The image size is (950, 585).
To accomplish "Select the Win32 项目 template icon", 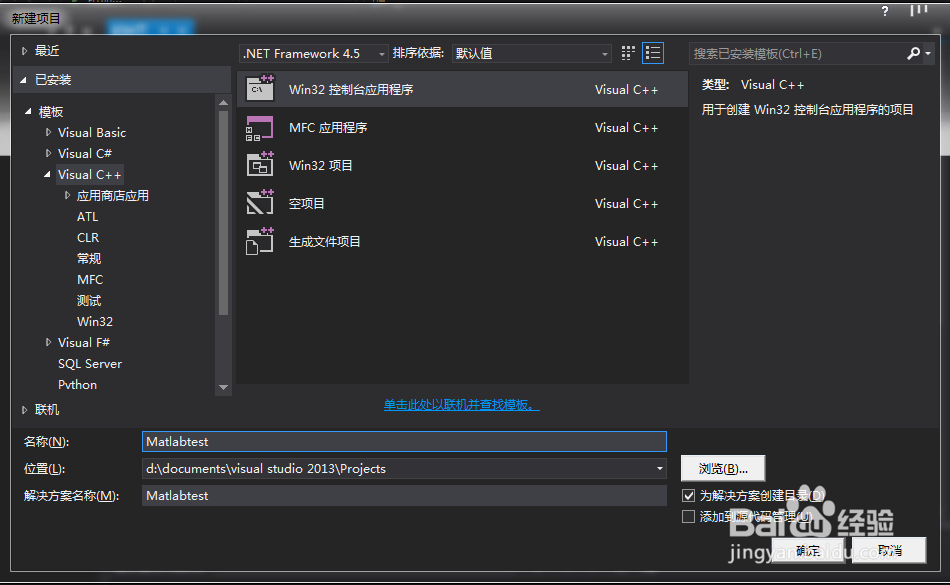I will [x=259, y=165].
